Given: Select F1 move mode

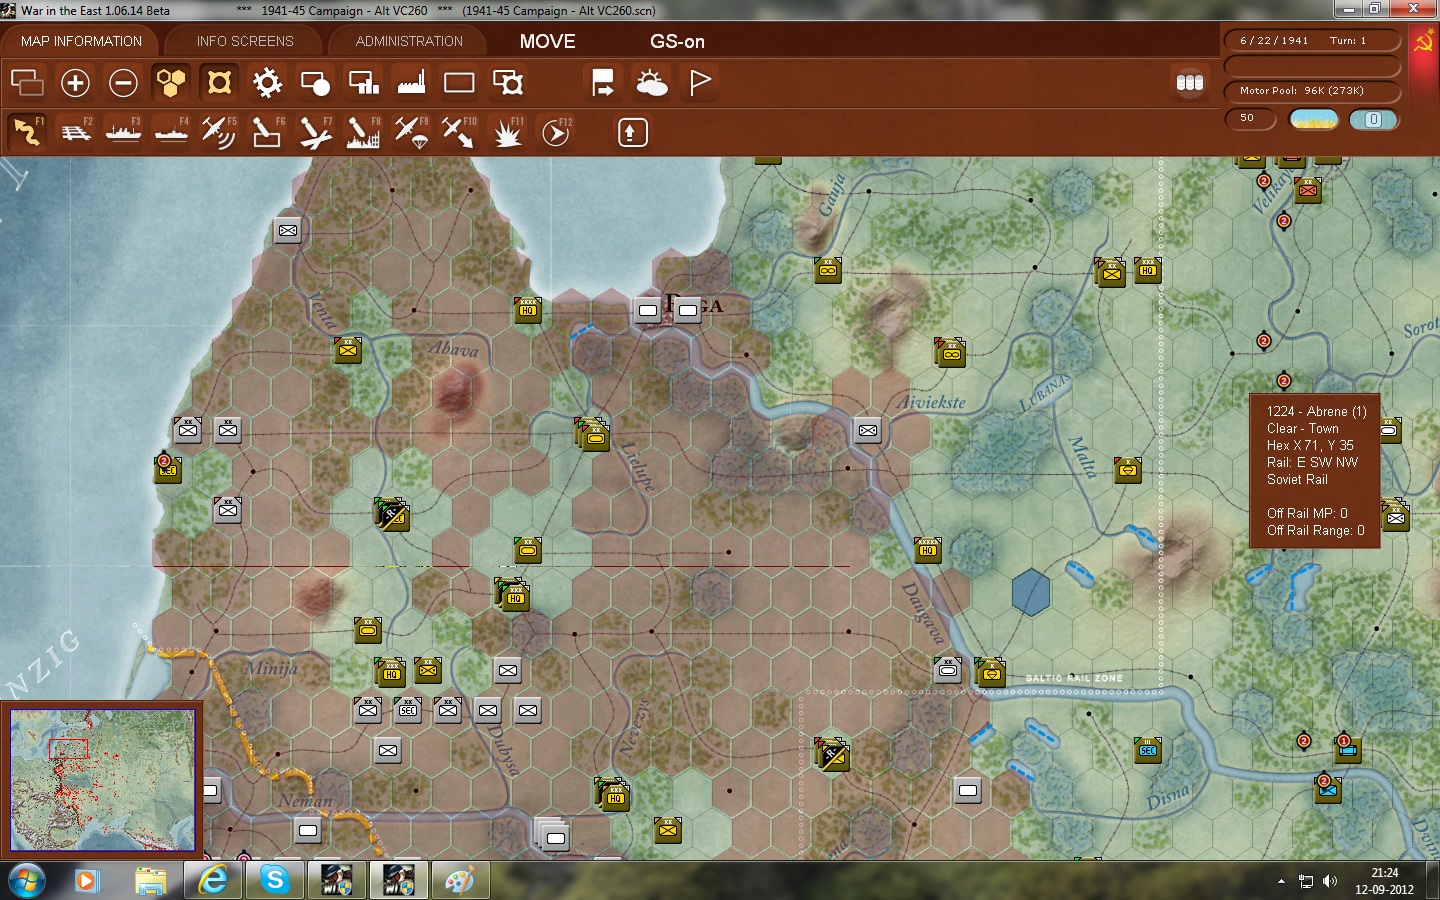Looking at the screenshot, I should coord(27,132).
